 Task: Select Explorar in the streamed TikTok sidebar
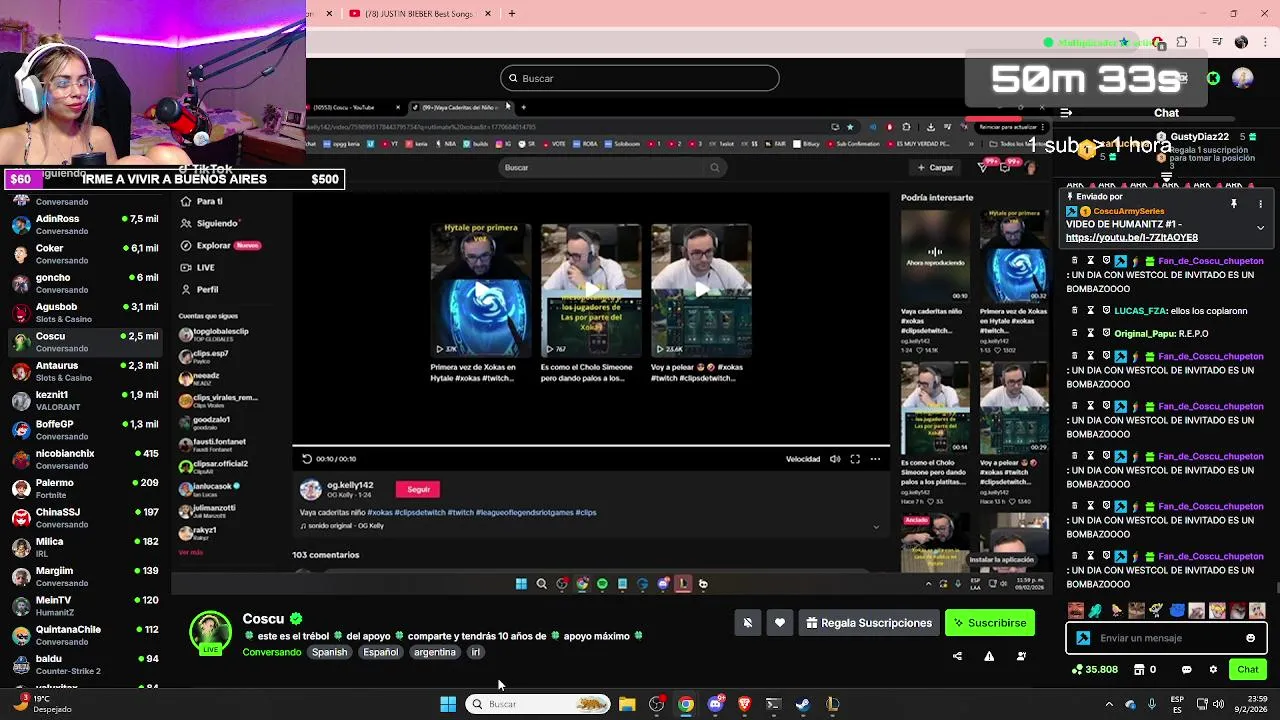click(220, 245)
